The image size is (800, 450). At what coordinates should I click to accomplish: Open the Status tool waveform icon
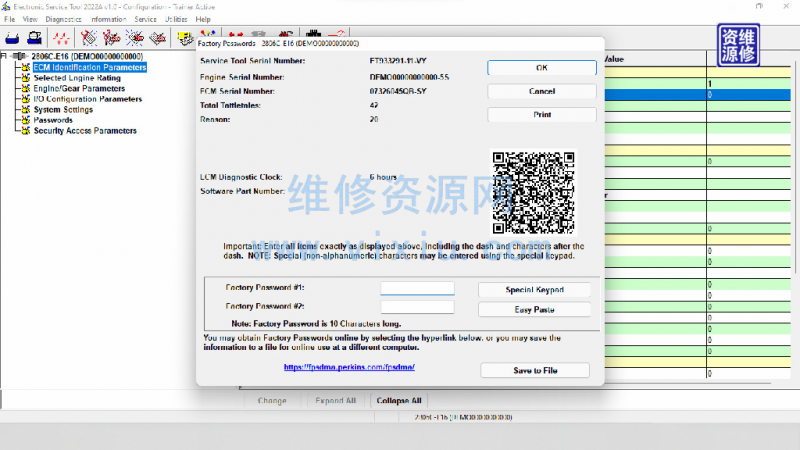63,38
